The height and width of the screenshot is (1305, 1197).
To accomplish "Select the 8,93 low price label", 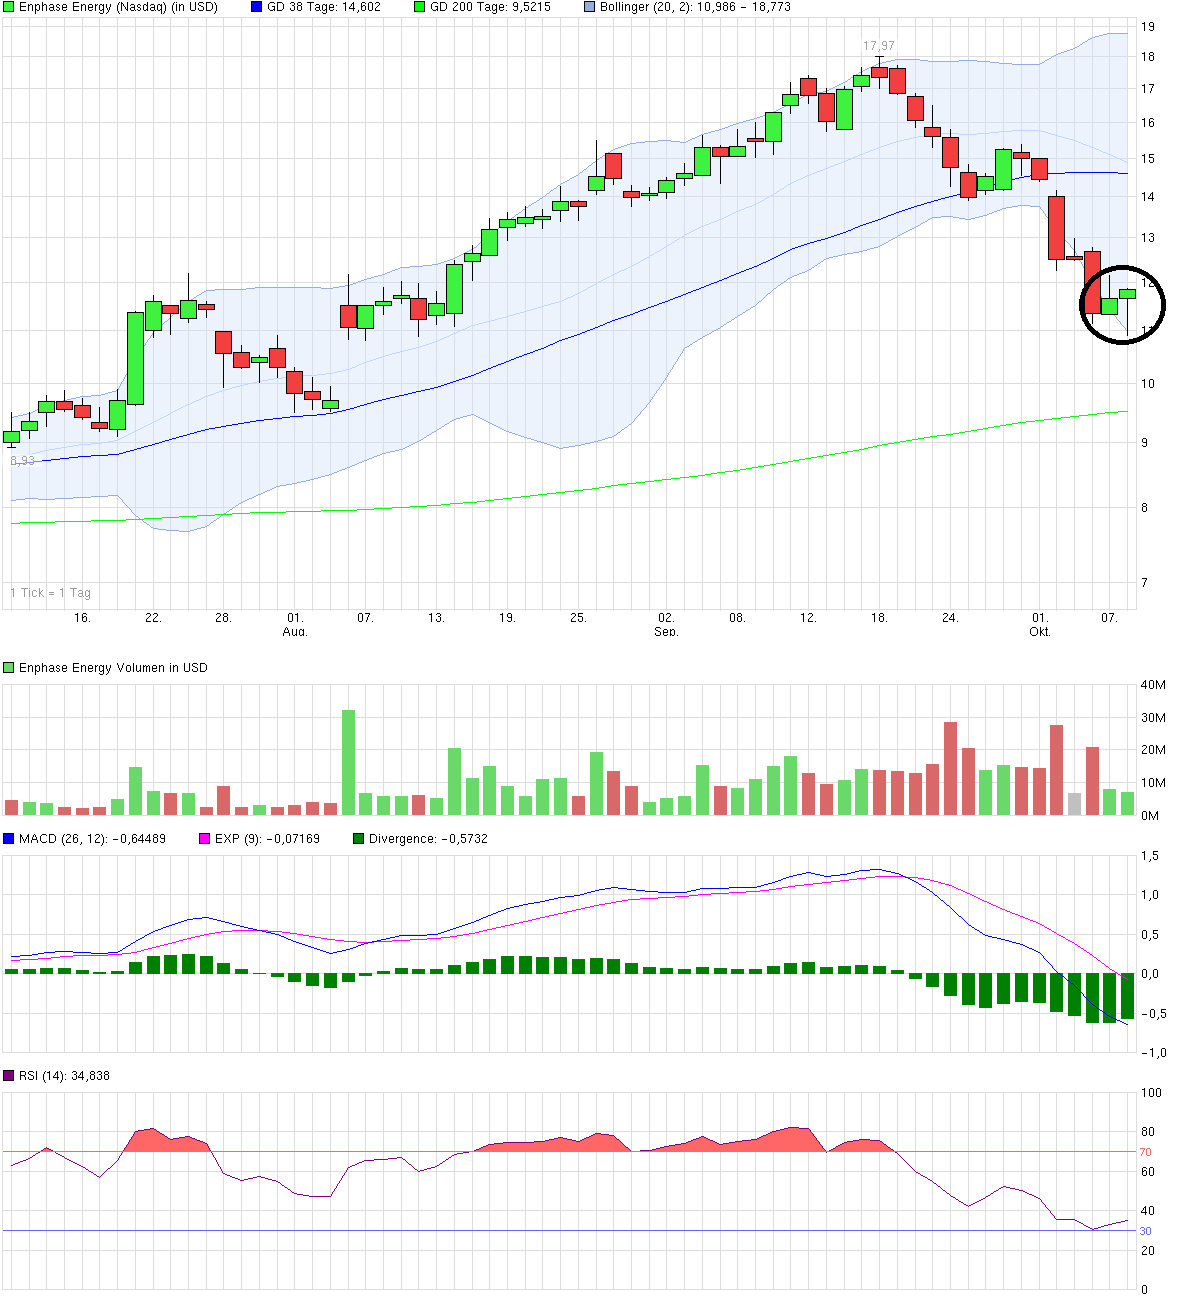I will pyautogui.click(x=22, y=461).
